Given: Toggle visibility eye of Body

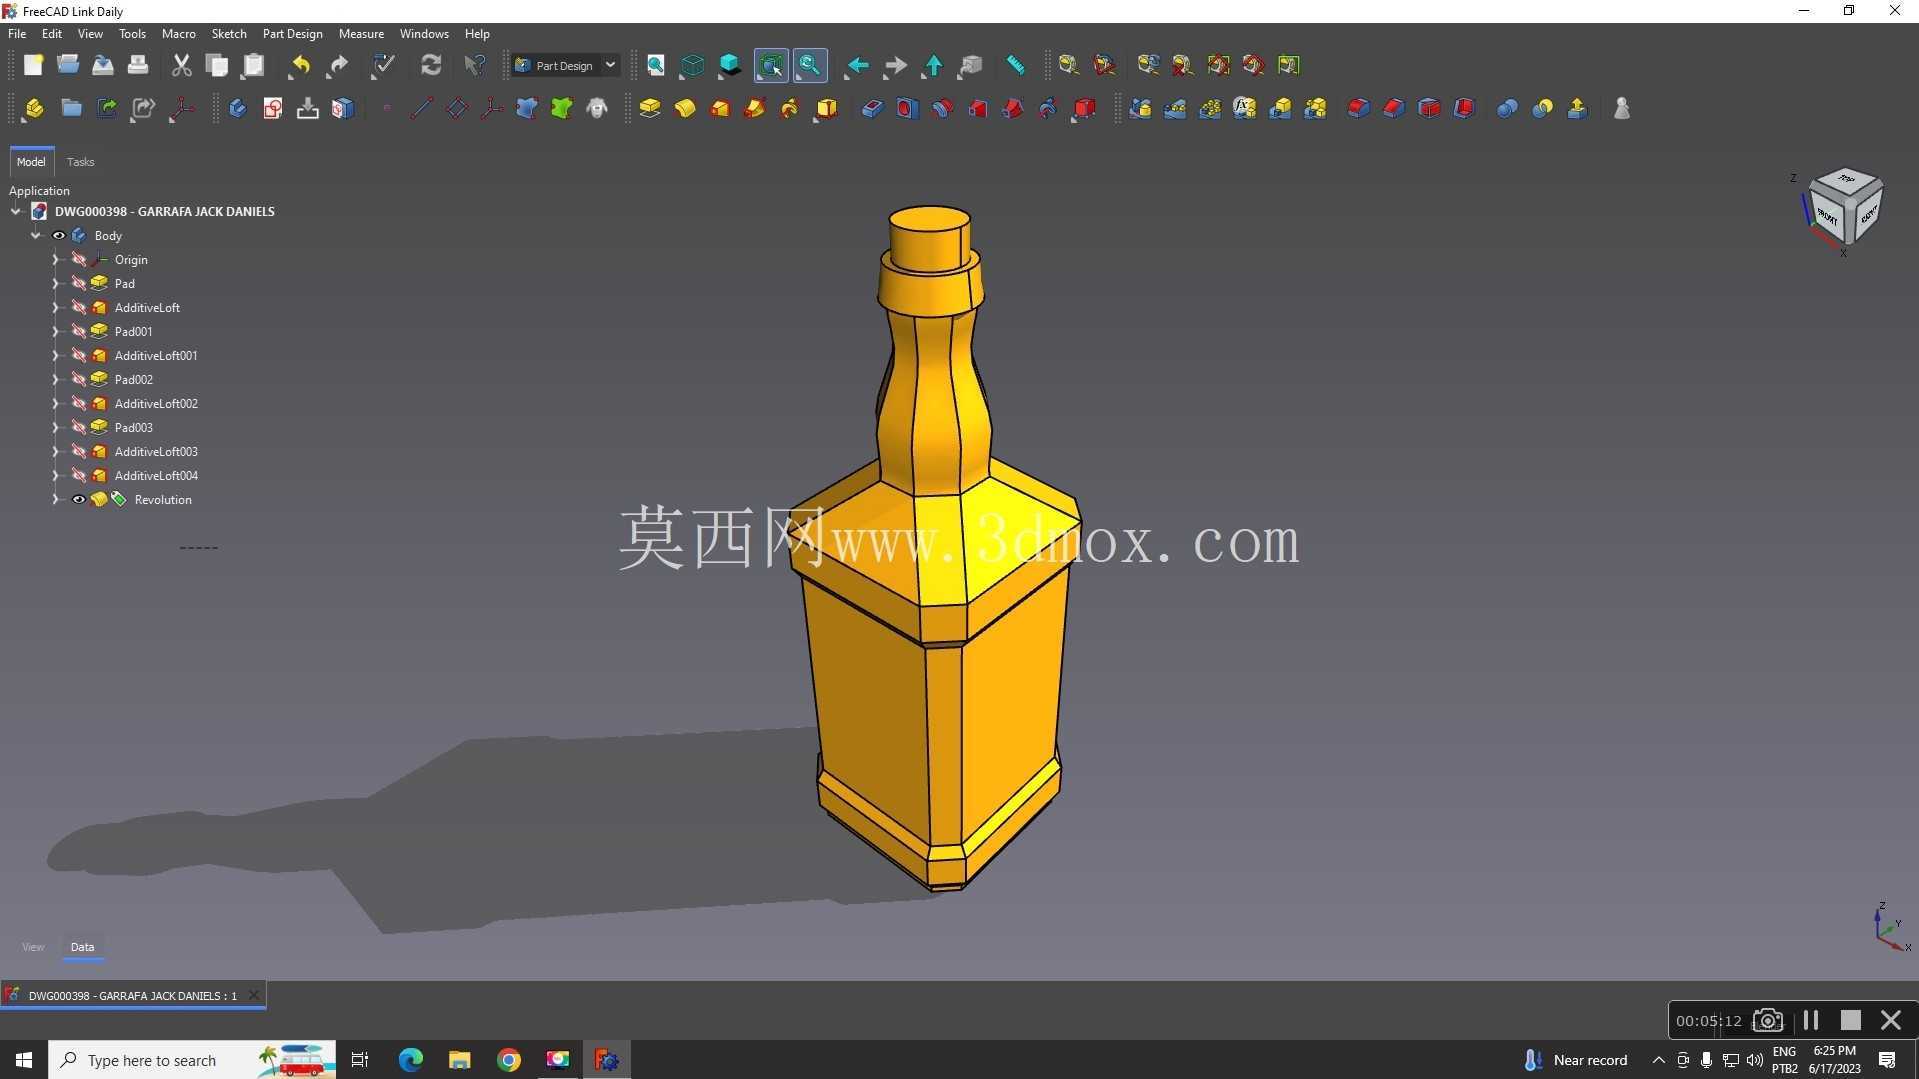Looking at the screenshot, I should point(59,236).
